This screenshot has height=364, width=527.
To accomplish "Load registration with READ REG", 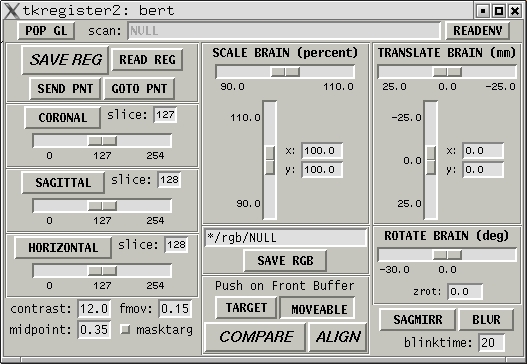I will [x=147, y=60].
